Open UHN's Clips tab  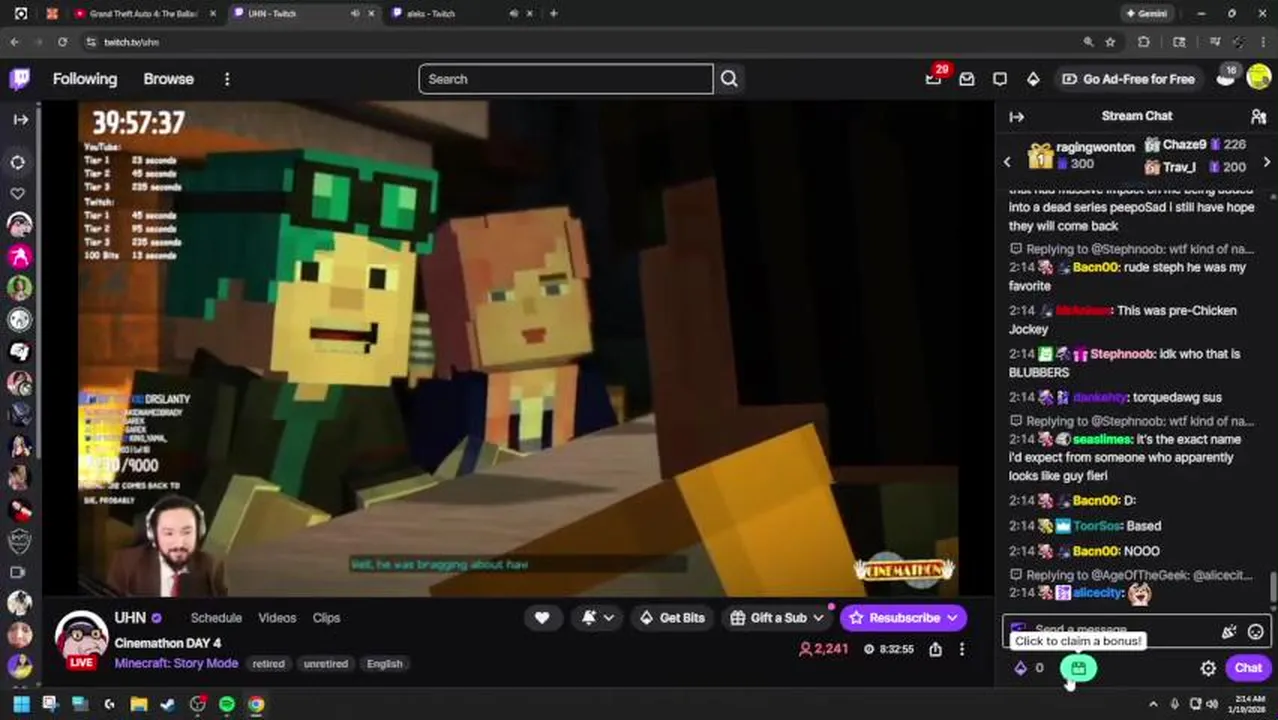pyautogui.click(x=326, y=618)
